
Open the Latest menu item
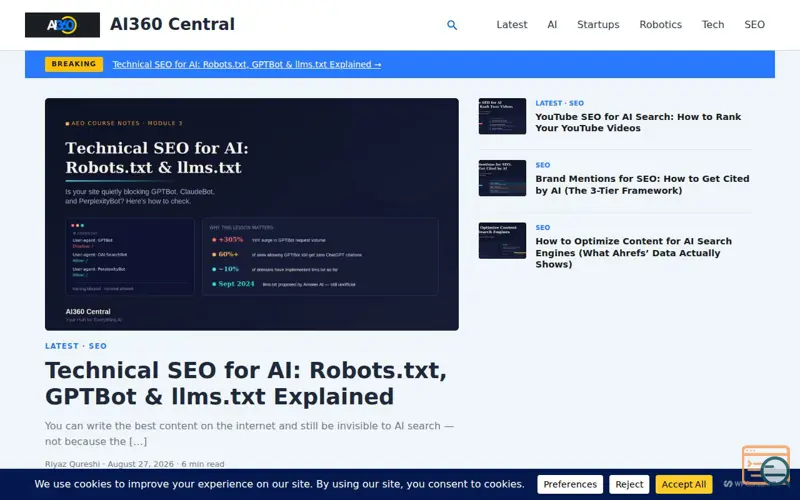click(512, 24)
